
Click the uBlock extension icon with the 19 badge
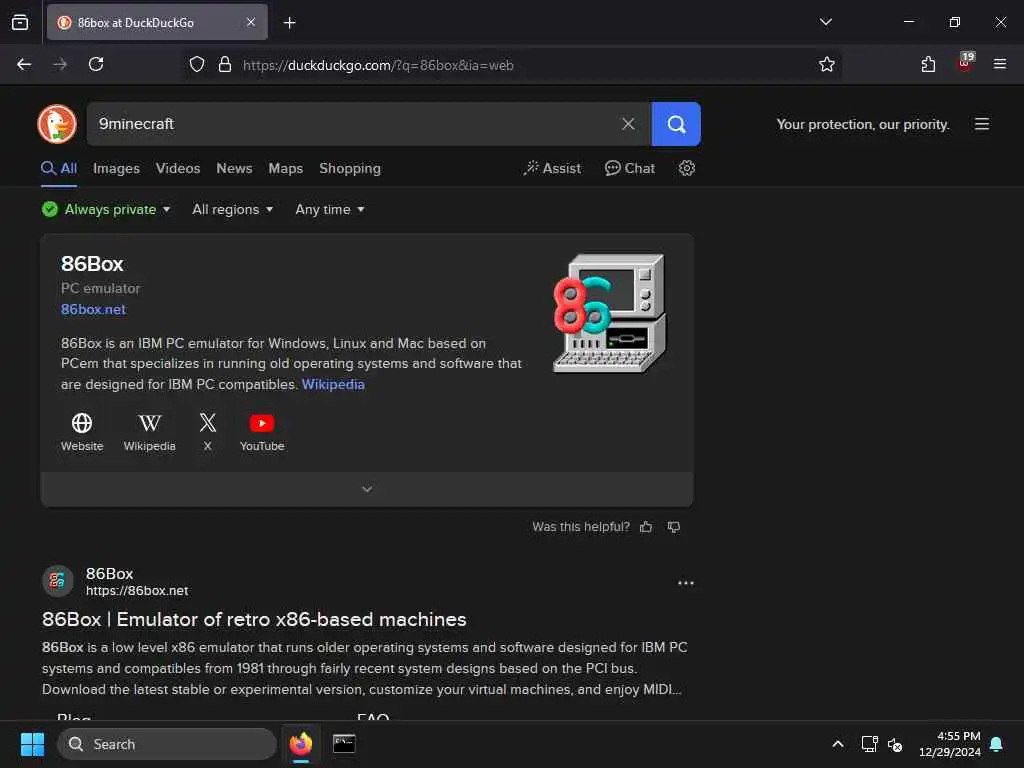[965, 63]
